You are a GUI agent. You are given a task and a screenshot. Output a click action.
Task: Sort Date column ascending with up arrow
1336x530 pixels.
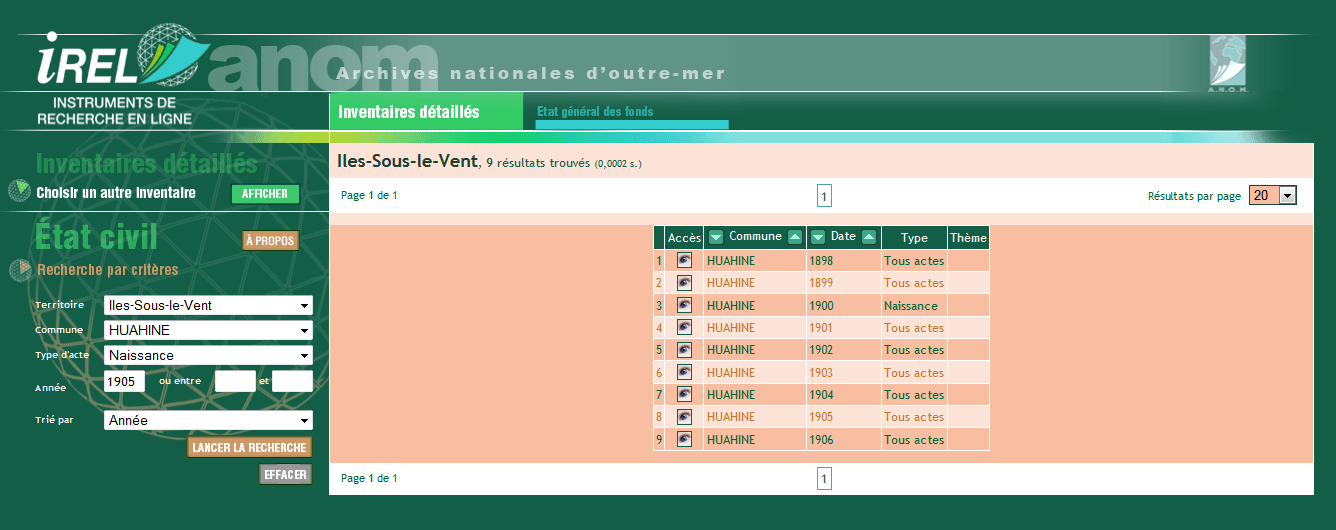click(868, 237)
